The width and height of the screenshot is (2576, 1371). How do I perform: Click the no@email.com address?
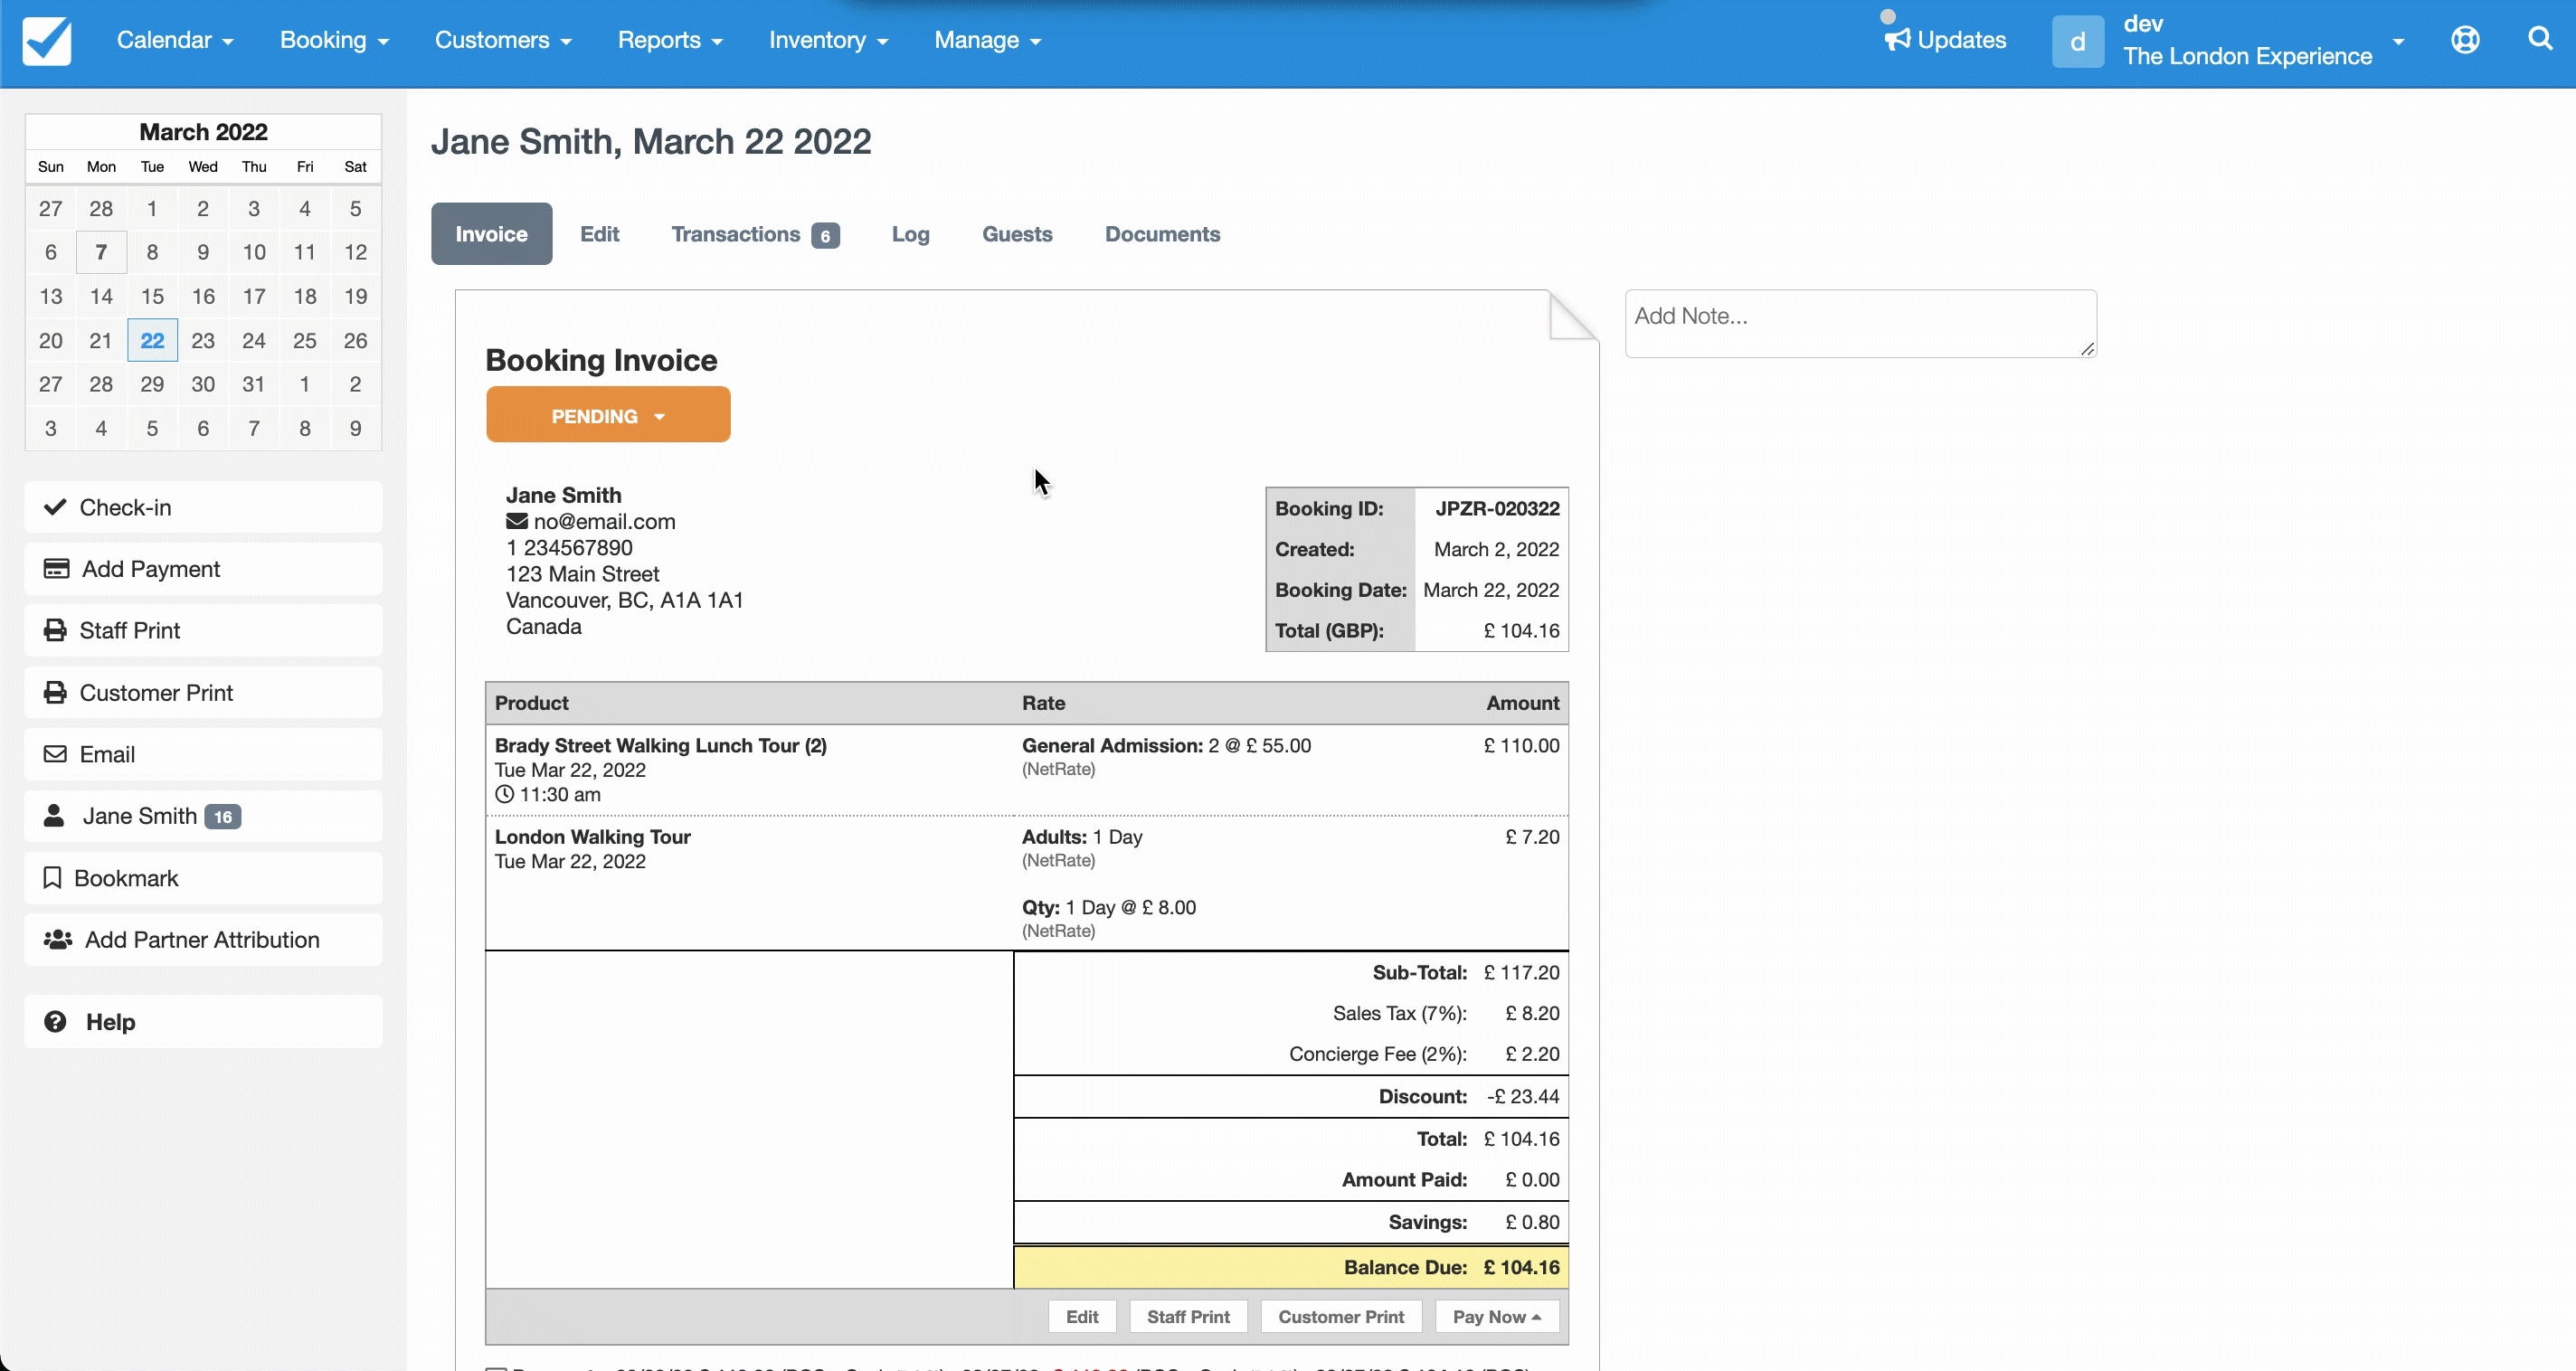coord(604,521)
